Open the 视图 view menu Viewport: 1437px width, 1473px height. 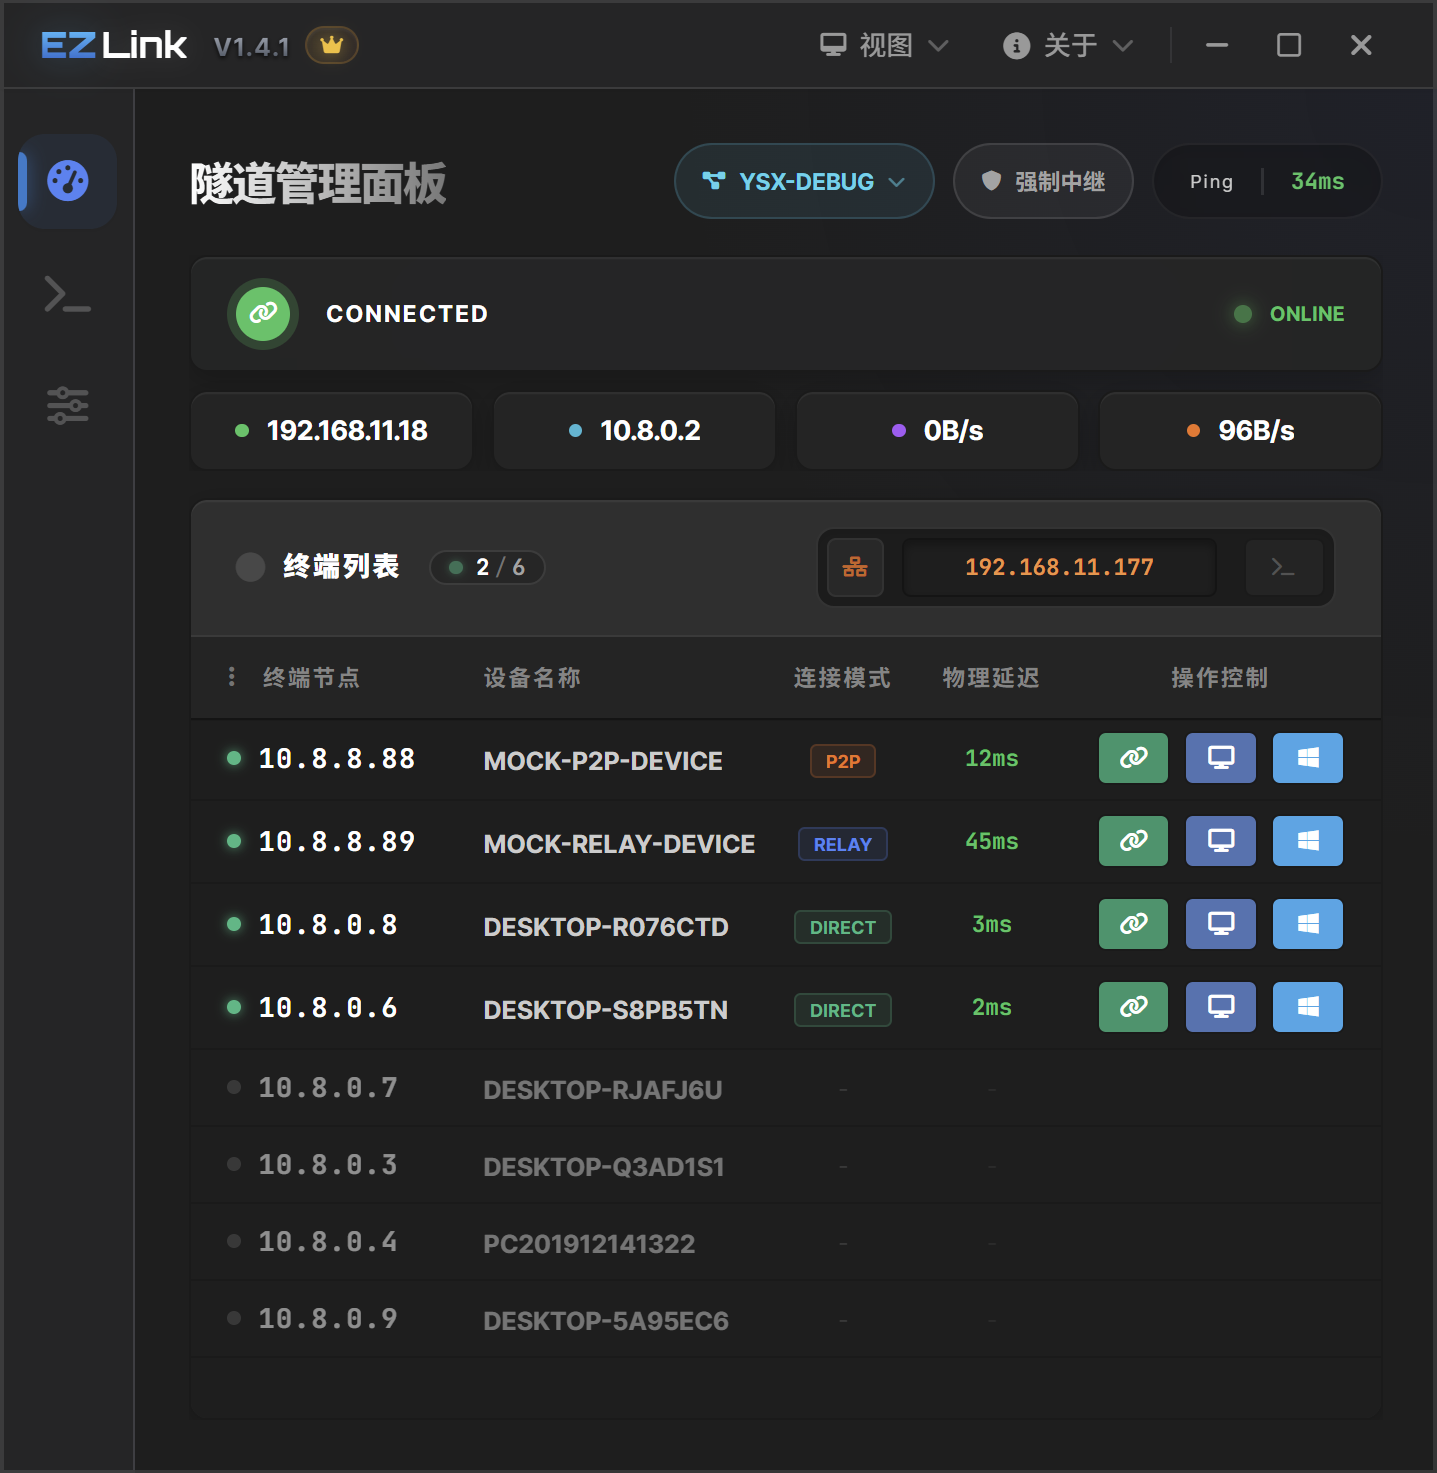(x=884, y=45)
